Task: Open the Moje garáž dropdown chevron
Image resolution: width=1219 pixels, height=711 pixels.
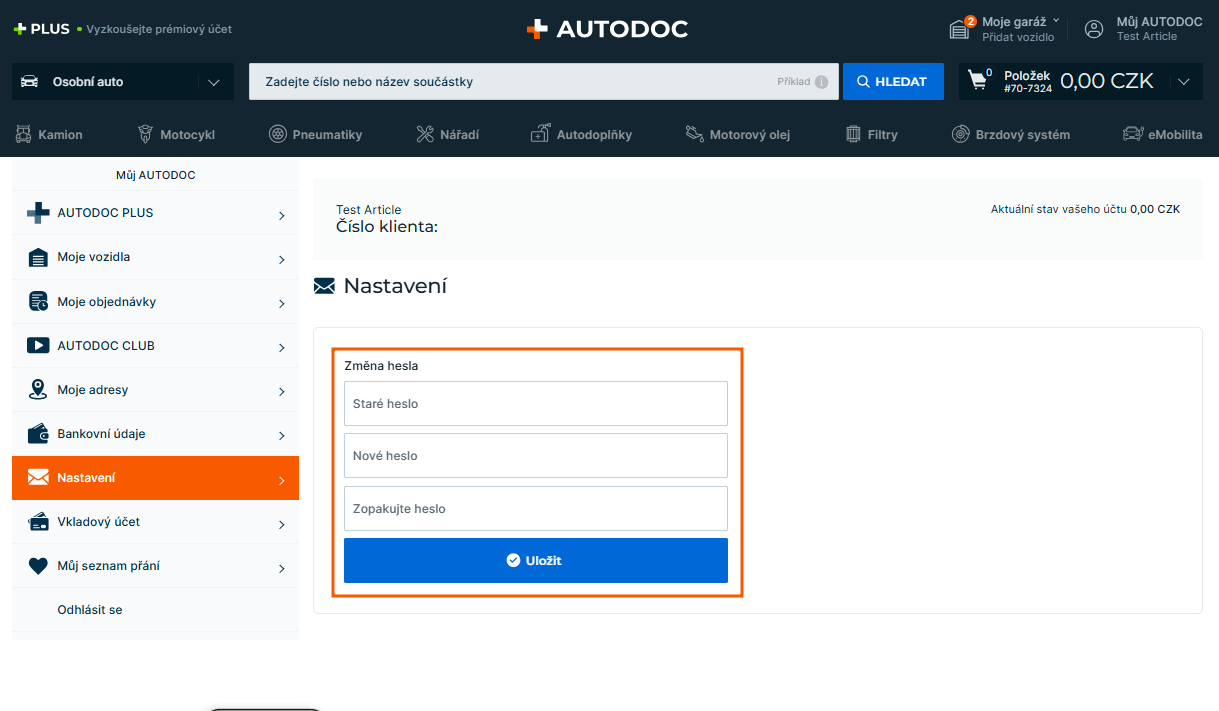Action: point(1056,20)
